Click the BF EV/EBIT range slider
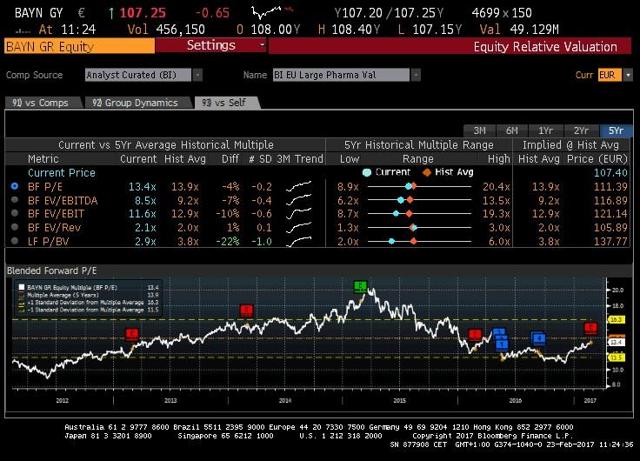 419,214
